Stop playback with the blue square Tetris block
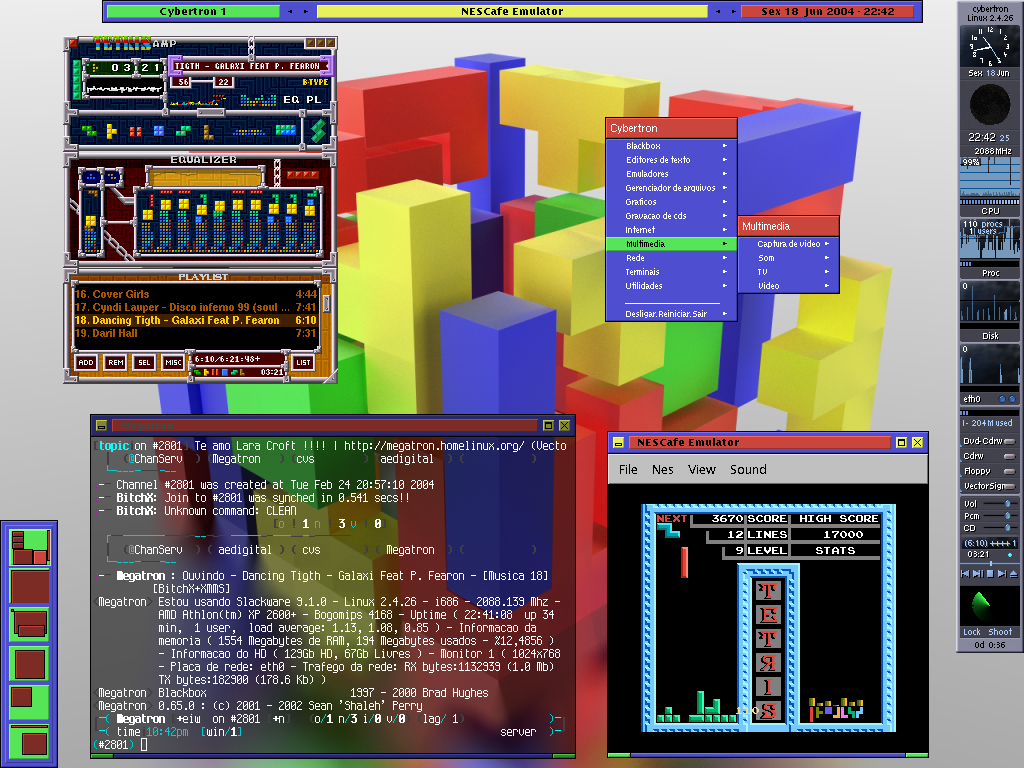The height and width of the screenshot is (768, 1024). click(x=159, y=131)
